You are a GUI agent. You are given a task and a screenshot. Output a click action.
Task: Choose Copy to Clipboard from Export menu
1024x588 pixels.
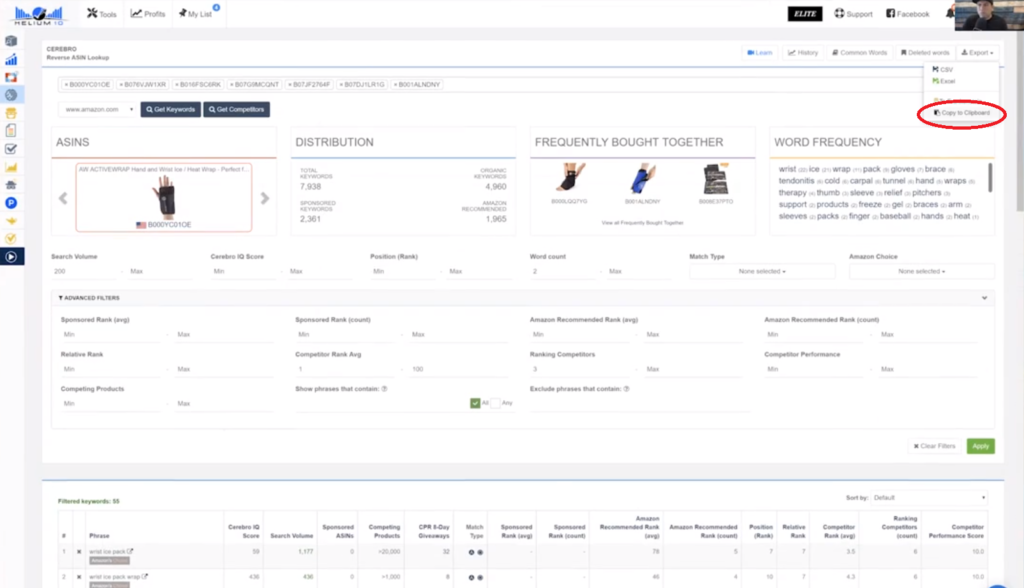coord(961,113)
